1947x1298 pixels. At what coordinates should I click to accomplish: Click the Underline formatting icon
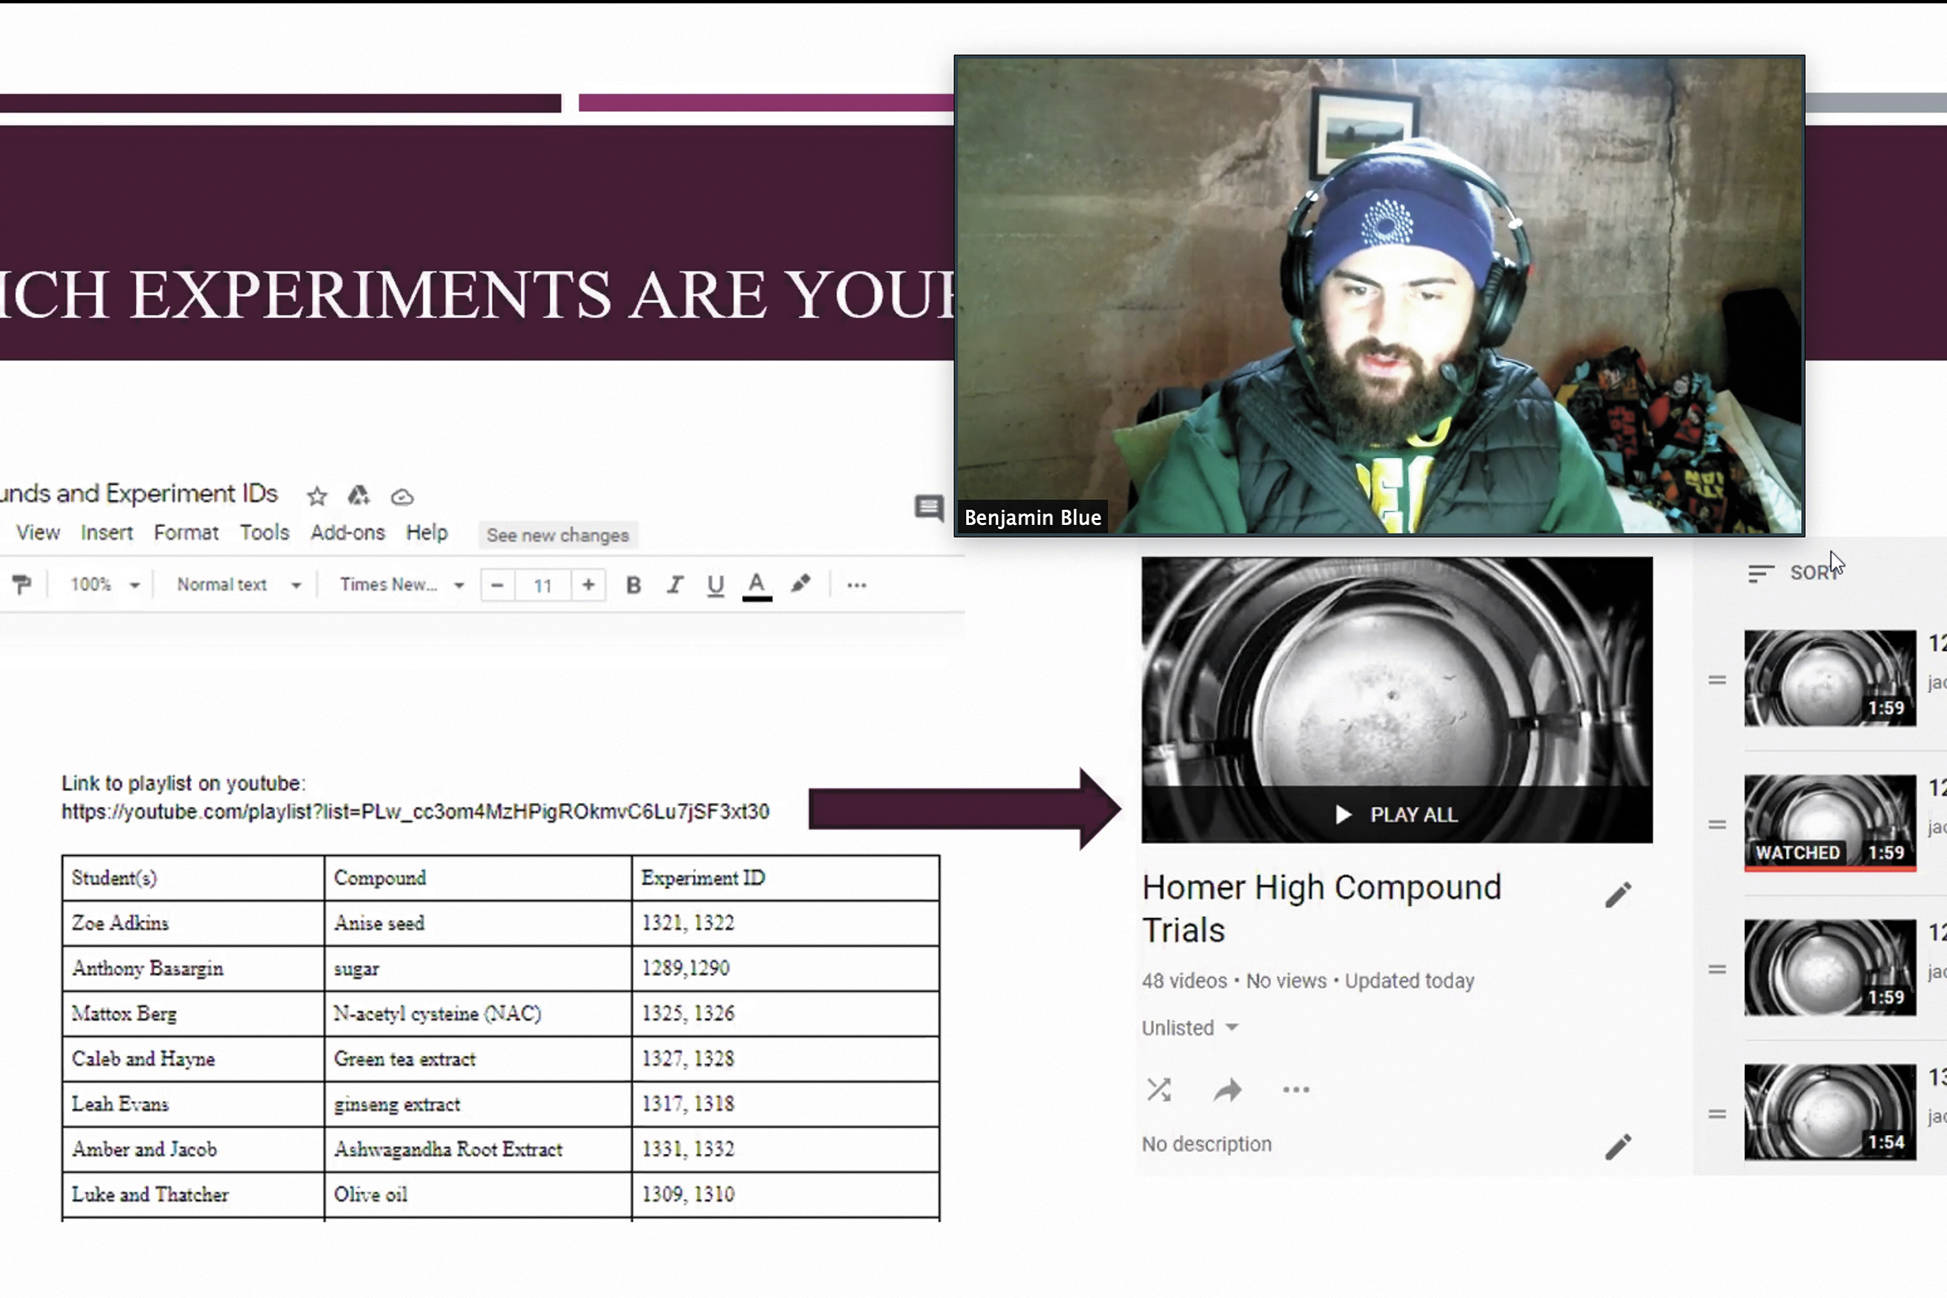point(716,584)
